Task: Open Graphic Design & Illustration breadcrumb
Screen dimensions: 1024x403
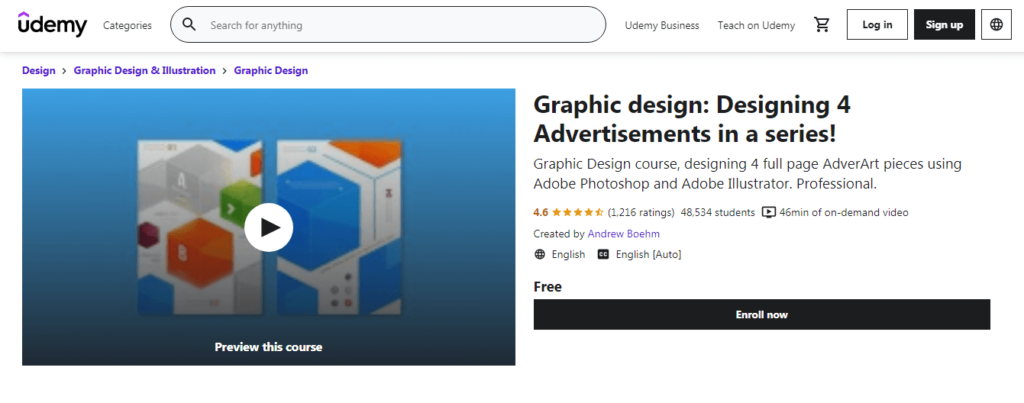Action: pos(144,71)
